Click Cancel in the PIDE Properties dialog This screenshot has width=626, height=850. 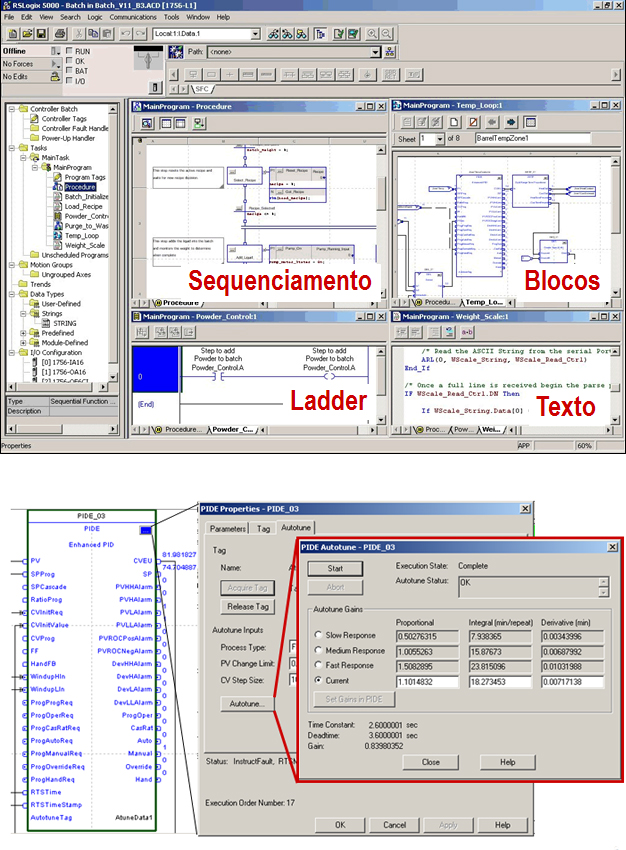[x=394, y=825]
